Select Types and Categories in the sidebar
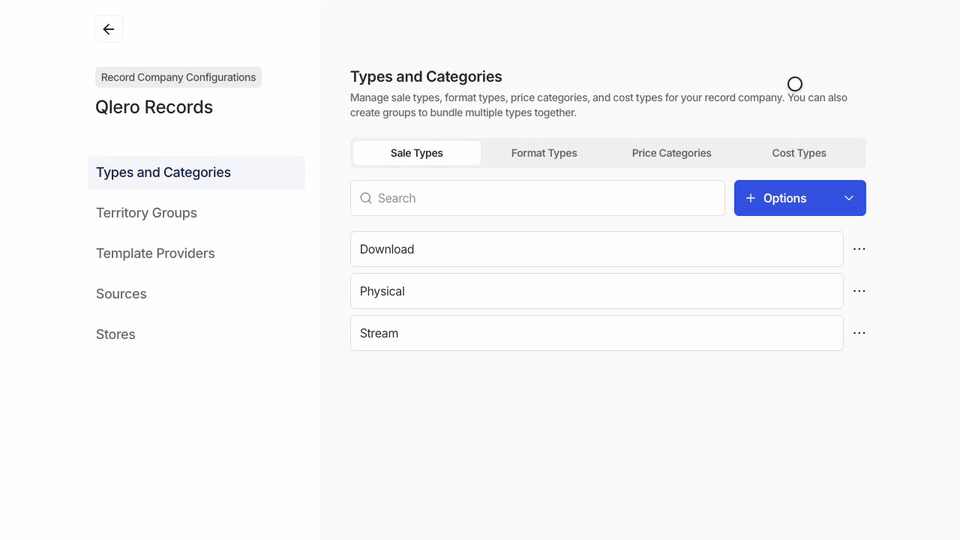Image resolution: width=960 pixels, height=540 pixels. tap(196, 172)
